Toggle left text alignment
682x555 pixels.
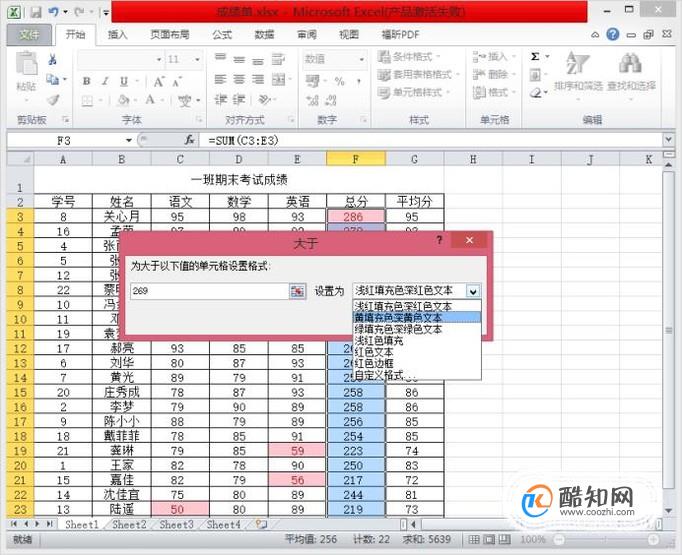221,79
